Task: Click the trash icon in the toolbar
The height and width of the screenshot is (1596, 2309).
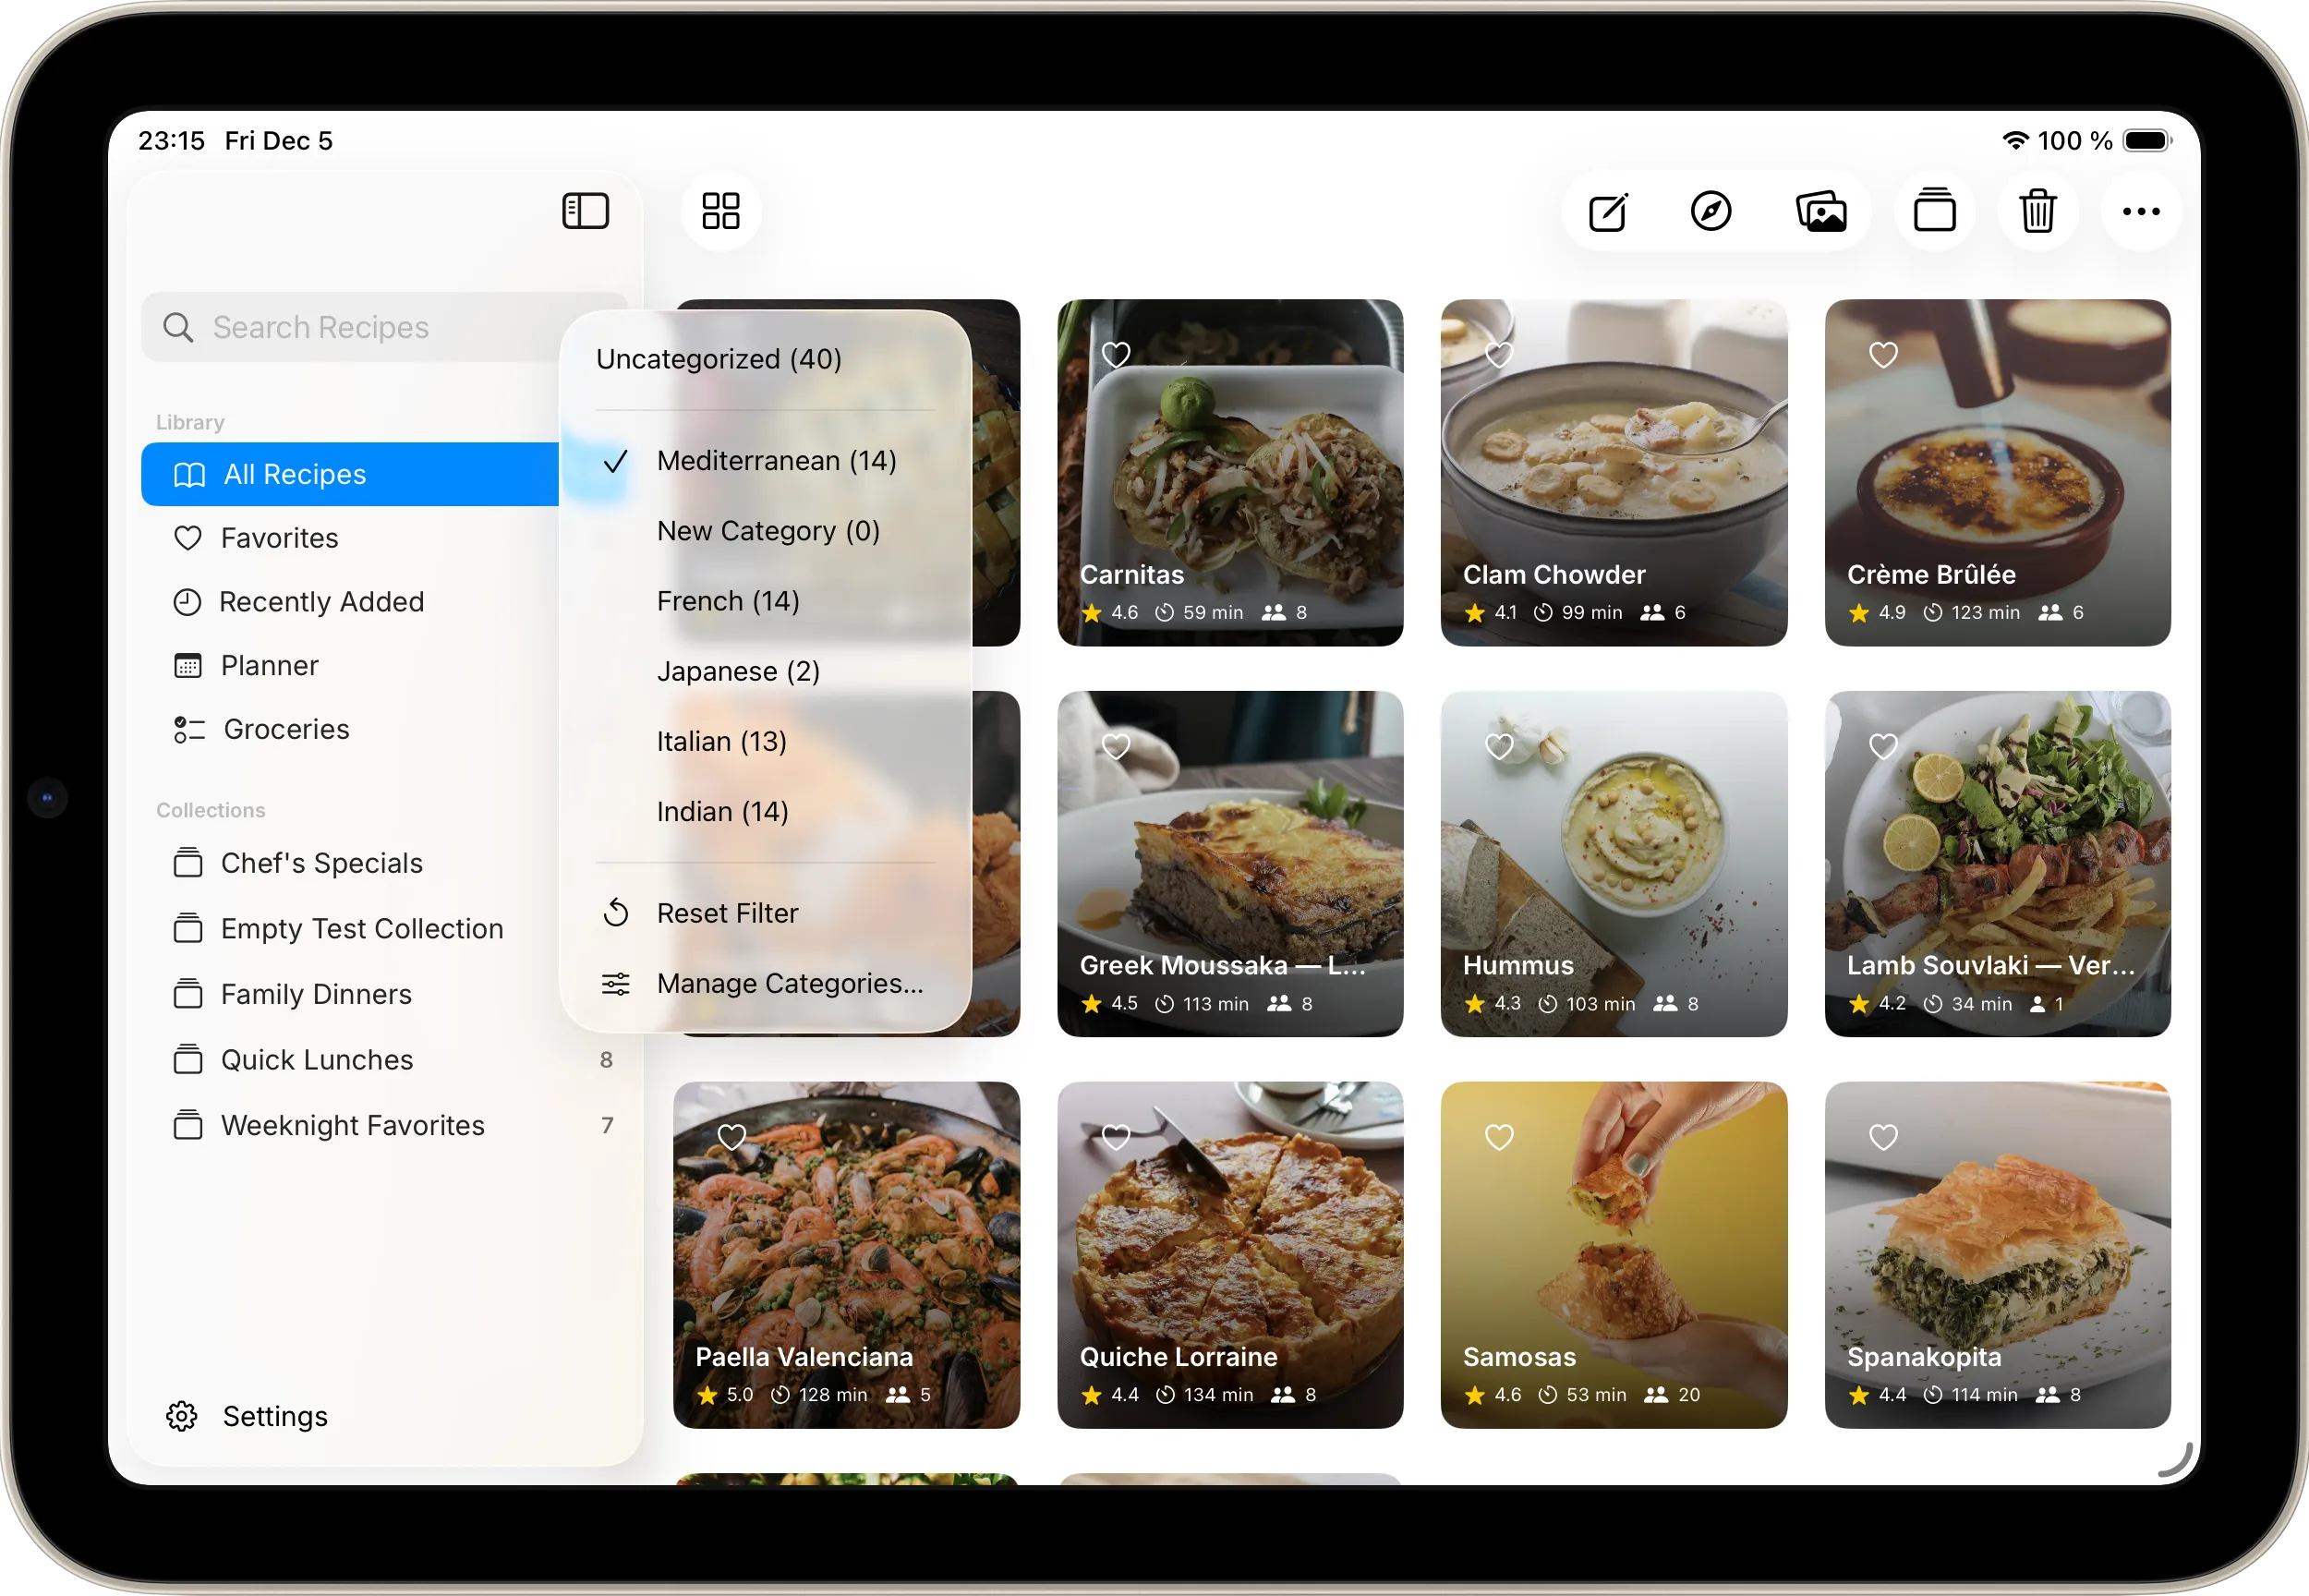Action: (2038, 211)
